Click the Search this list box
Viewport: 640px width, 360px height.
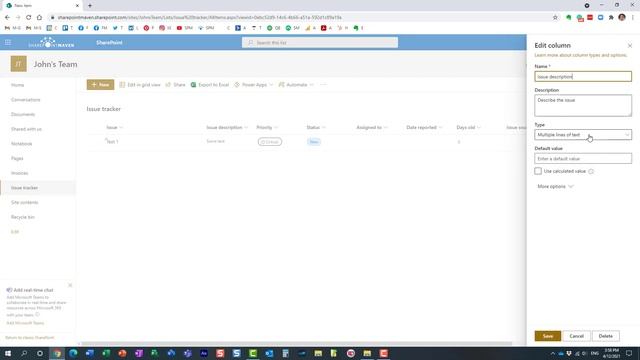[320, 42]
